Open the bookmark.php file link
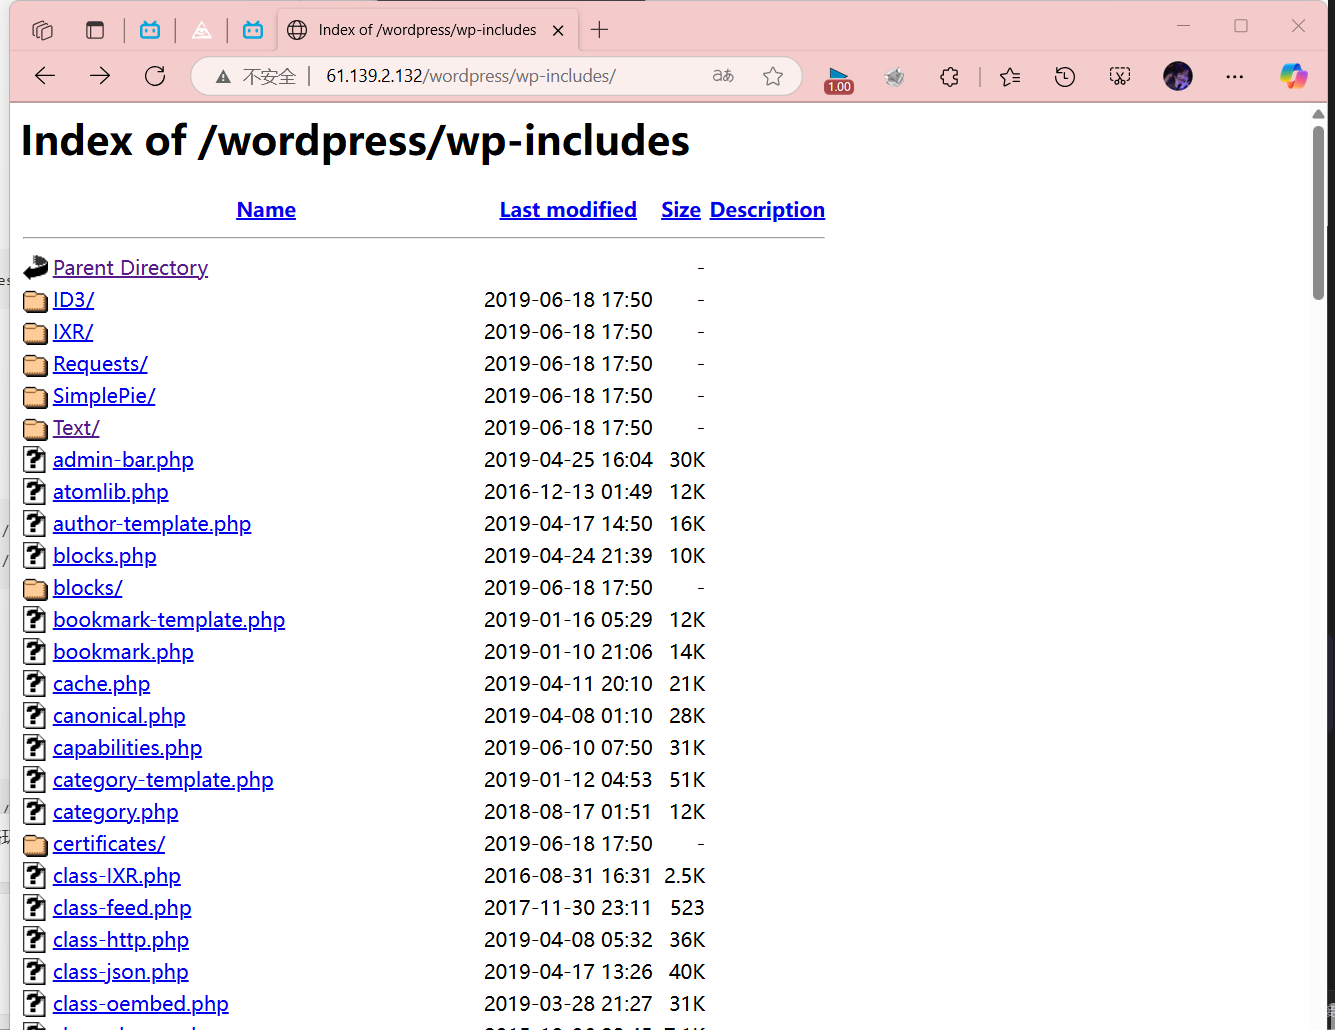 tap(123, 652)
